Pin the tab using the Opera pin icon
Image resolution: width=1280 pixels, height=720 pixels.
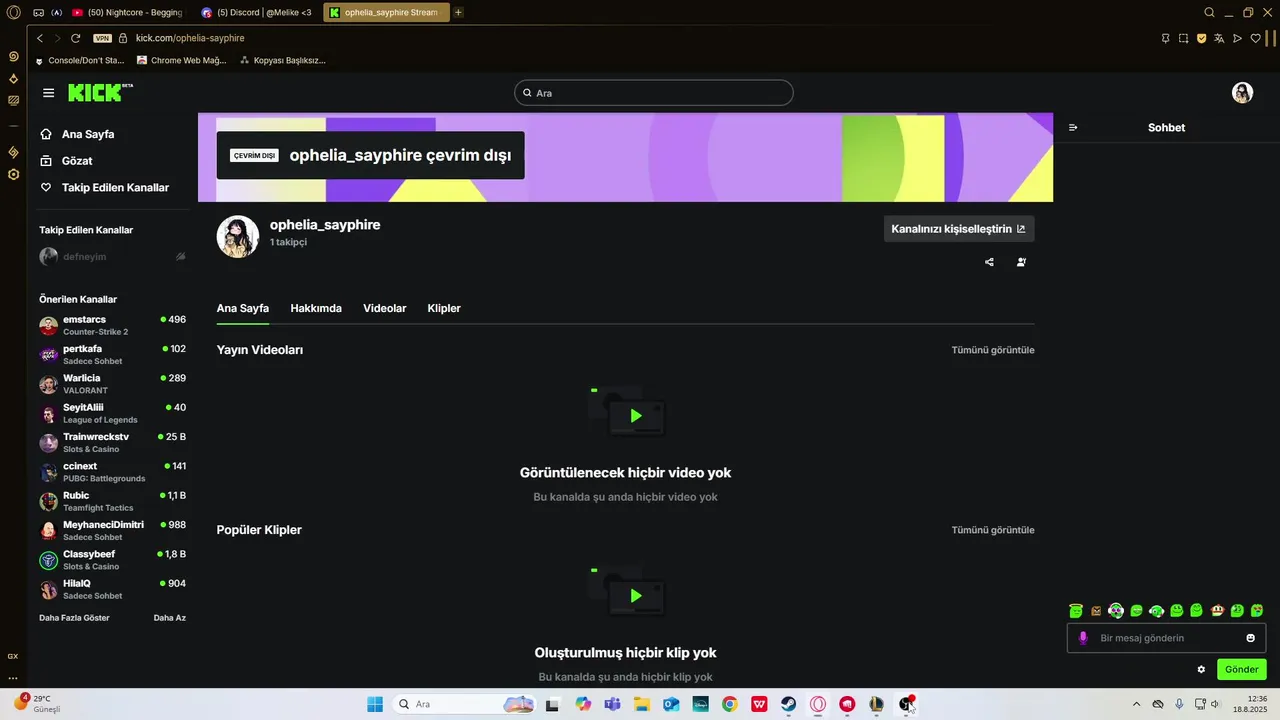click(1165, 38)
